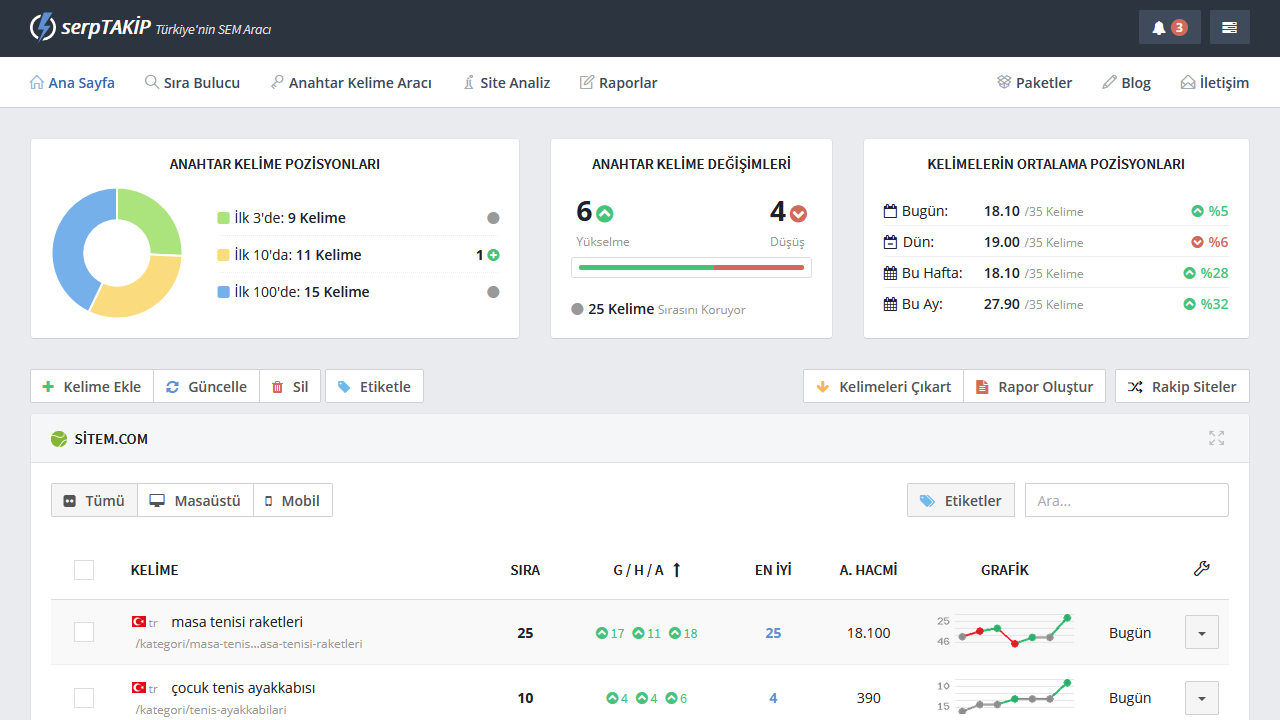Viewport: 1280px width, 720px height.
Task: Click the serpTAKIP logo
Action: click(92, 27)
